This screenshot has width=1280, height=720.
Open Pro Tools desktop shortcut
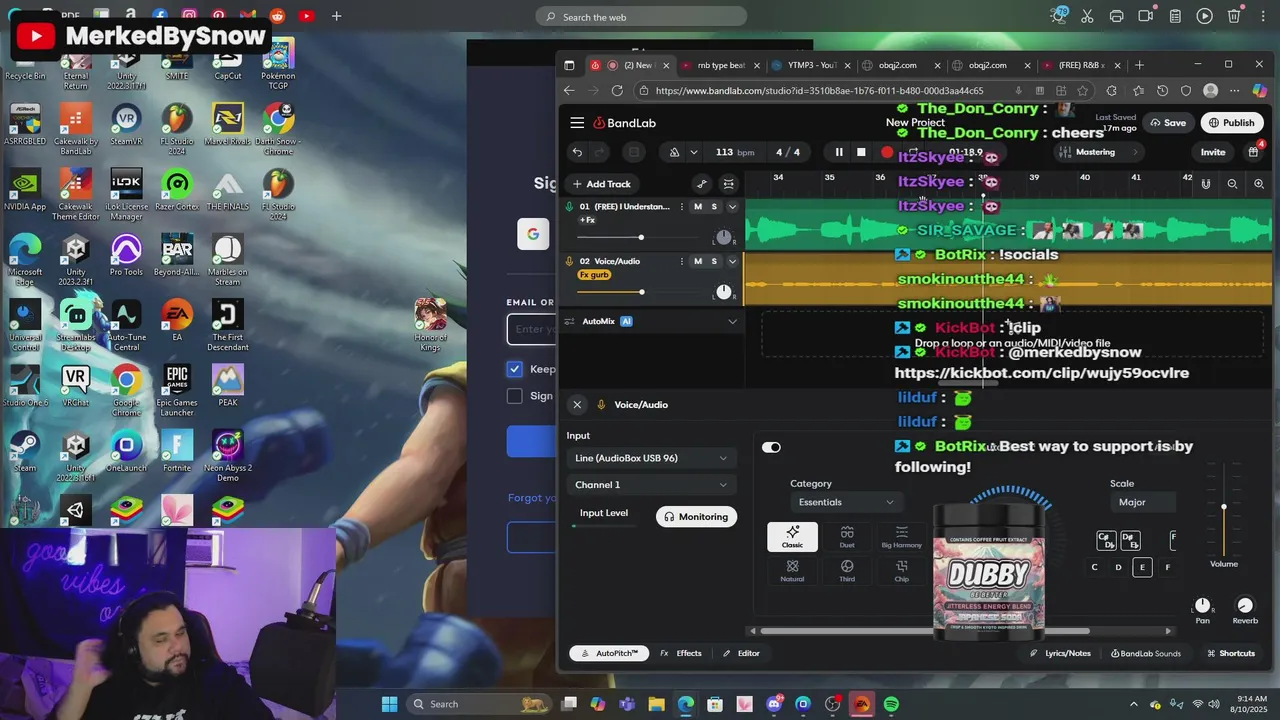(126, 255)
